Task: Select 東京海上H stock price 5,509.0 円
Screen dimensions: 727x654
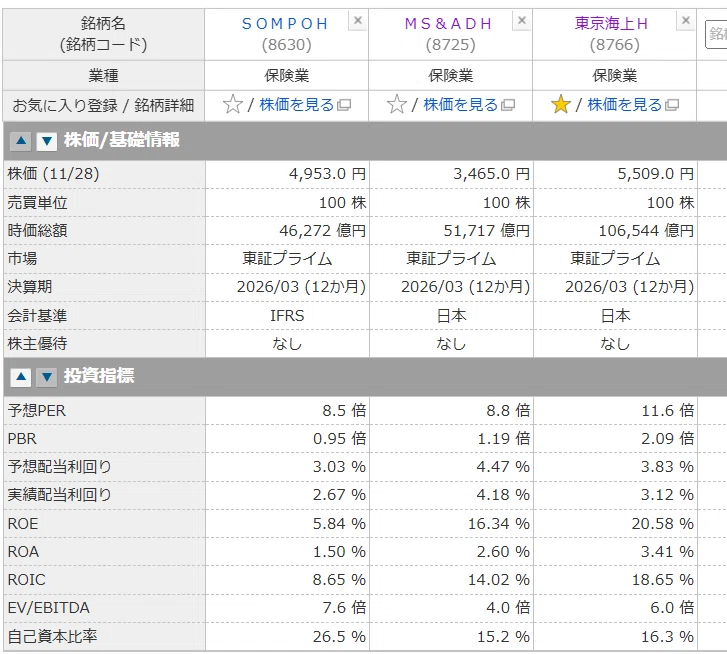Action: (656, 174)
